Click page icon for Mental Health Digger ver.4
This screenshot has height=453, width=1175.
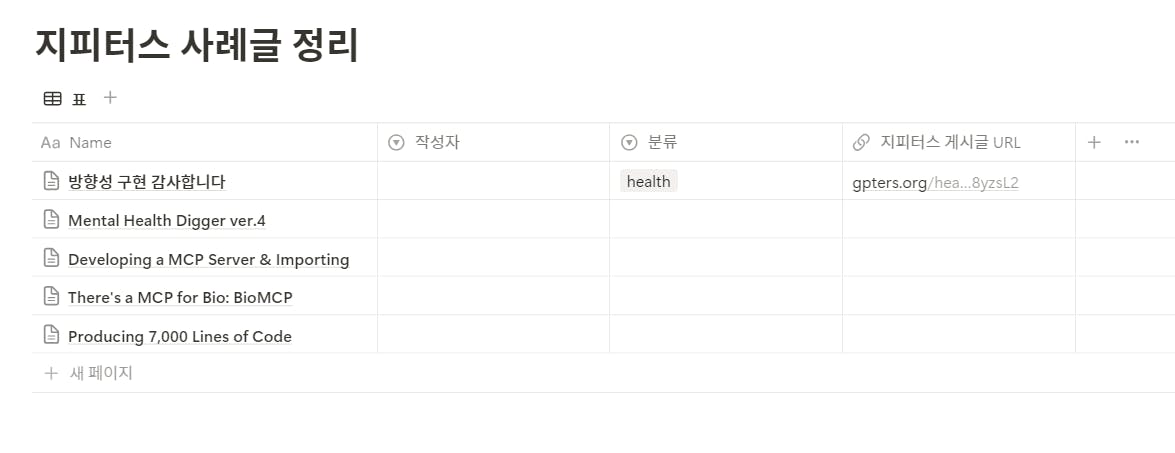point(51,219)
